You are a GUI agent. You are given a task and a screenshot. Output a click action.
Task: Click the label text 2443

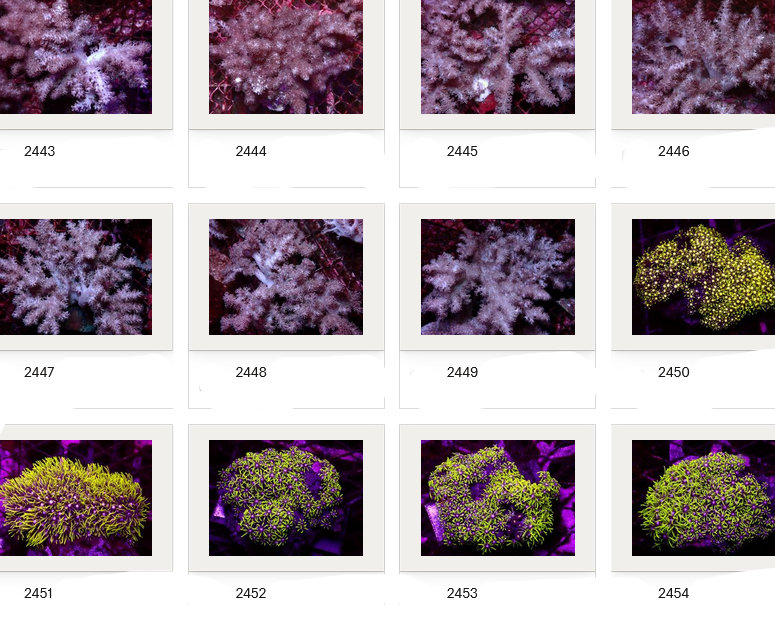(40, 151)
